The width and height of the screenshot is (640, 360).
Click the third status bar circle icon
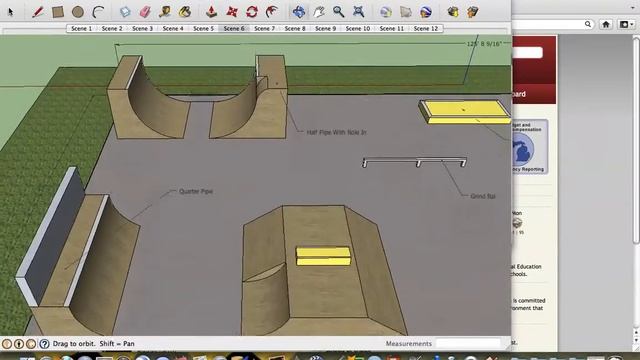[31, 344]
